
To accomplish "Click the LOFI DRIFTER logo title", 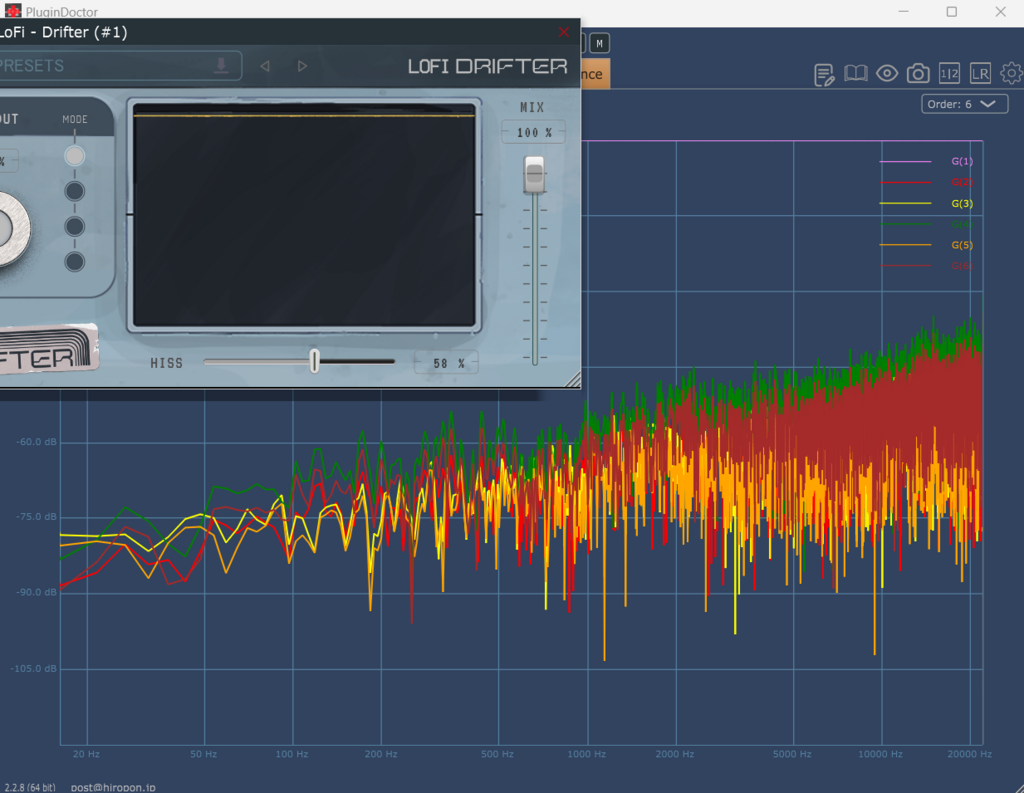I will point(487,66).
